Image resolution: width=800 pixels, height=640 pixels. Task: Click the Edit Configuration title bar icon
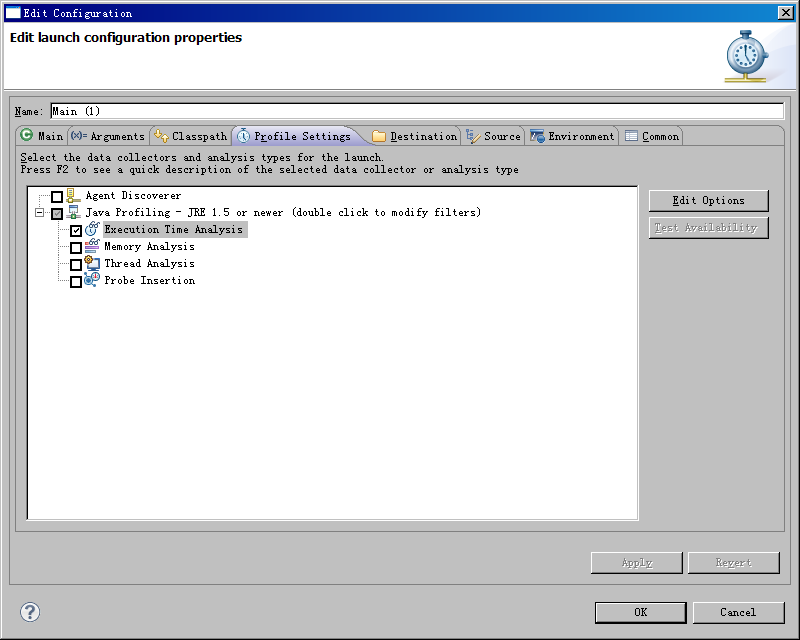point(13,13)
